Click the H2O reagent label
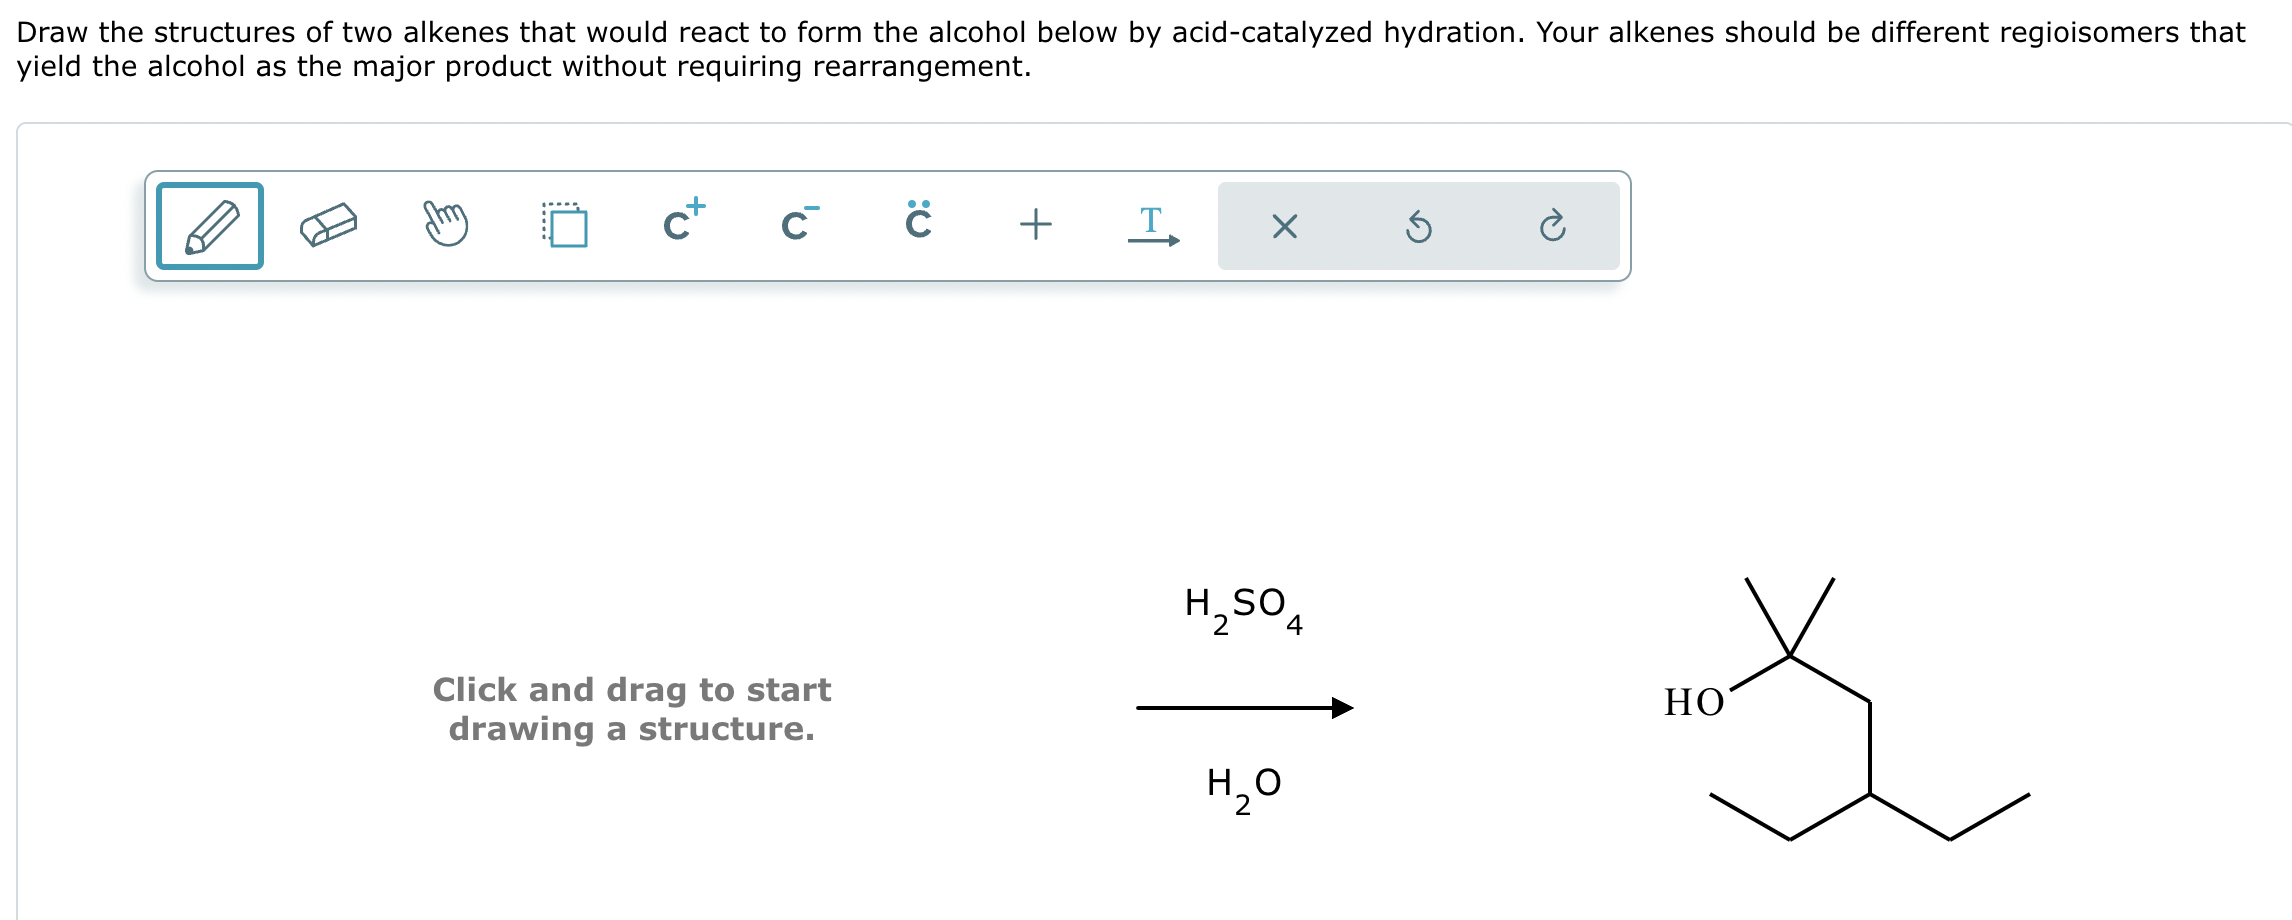This screenshot has width=2292, height=920. coord(1243,790)
